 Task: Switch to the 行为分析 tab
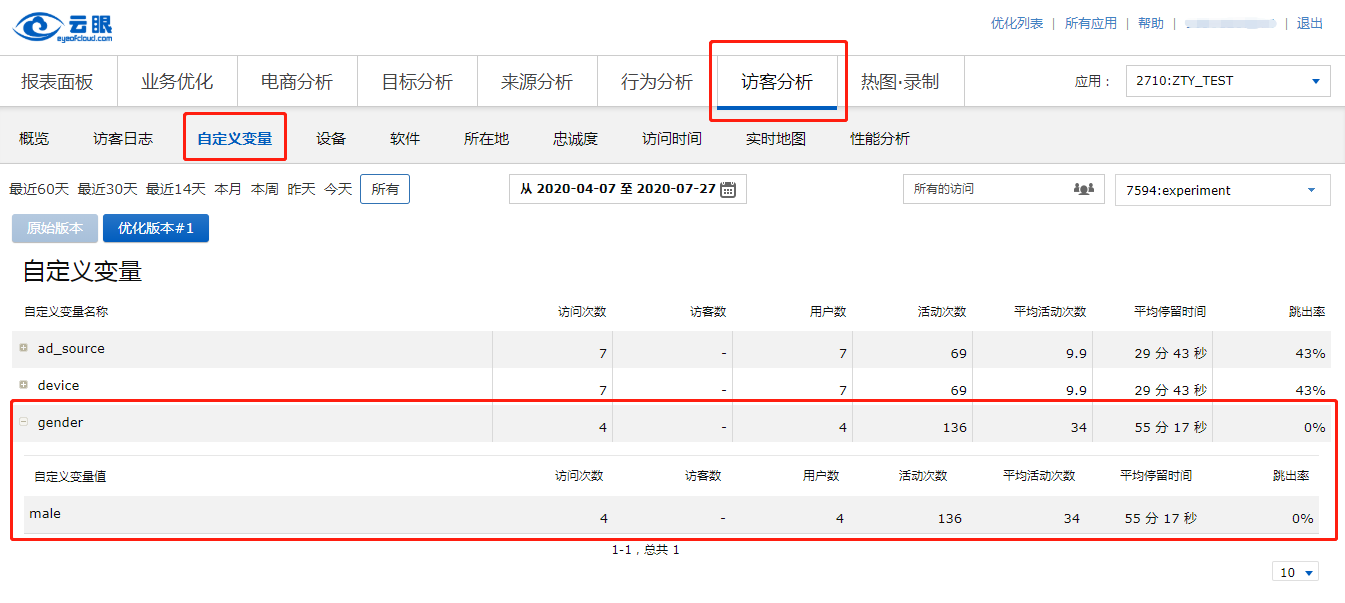(x=656, y=82)
